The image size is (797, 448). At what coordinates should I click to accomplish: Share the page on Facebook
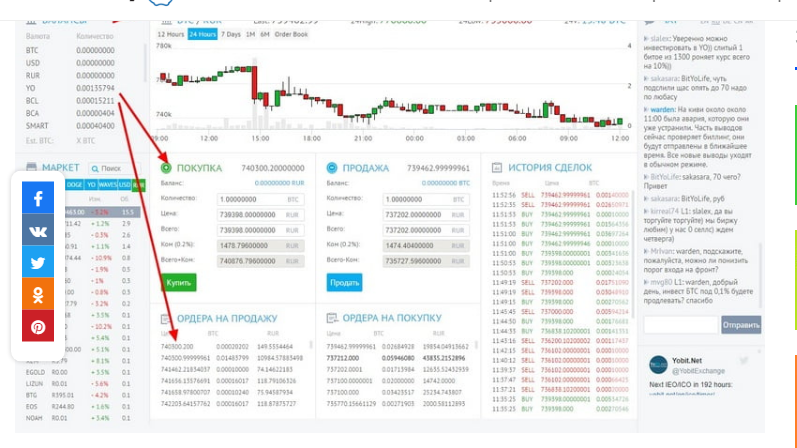pyautogui.click(x=38, y=199)
